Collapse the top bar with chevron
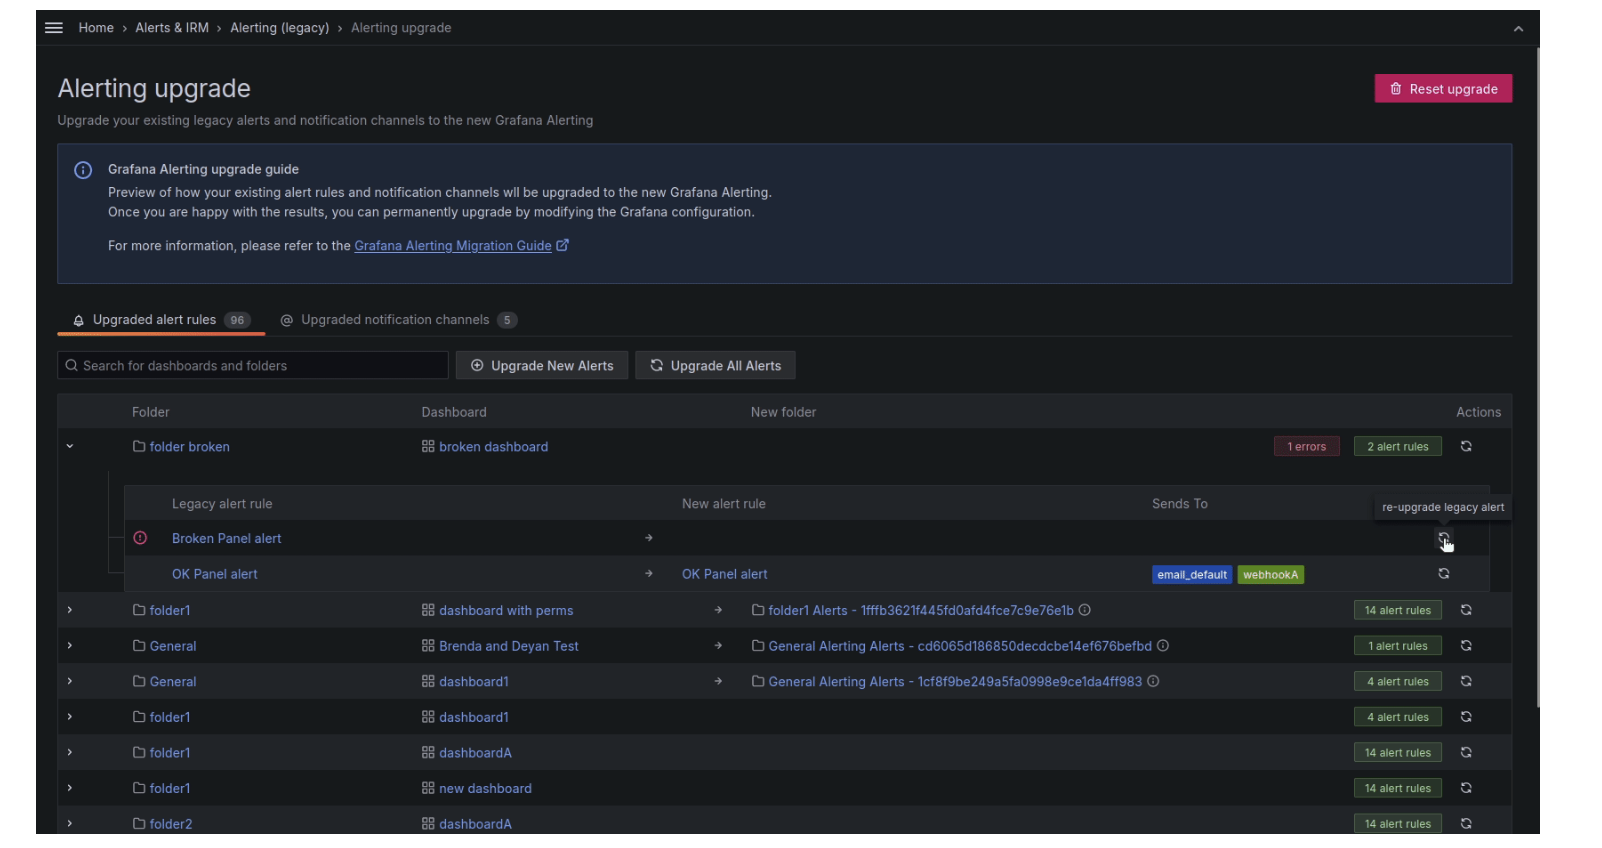1602x848 pixels. click(x=1518, y=29)
